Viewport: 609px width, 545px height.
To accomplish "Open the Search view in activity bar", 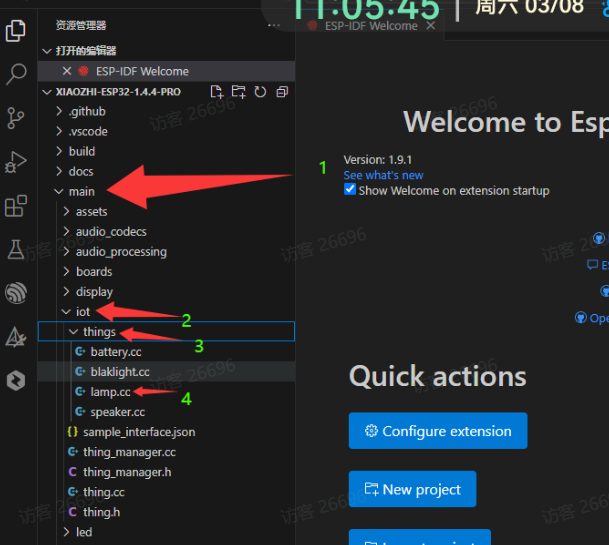I will (16, 74).
